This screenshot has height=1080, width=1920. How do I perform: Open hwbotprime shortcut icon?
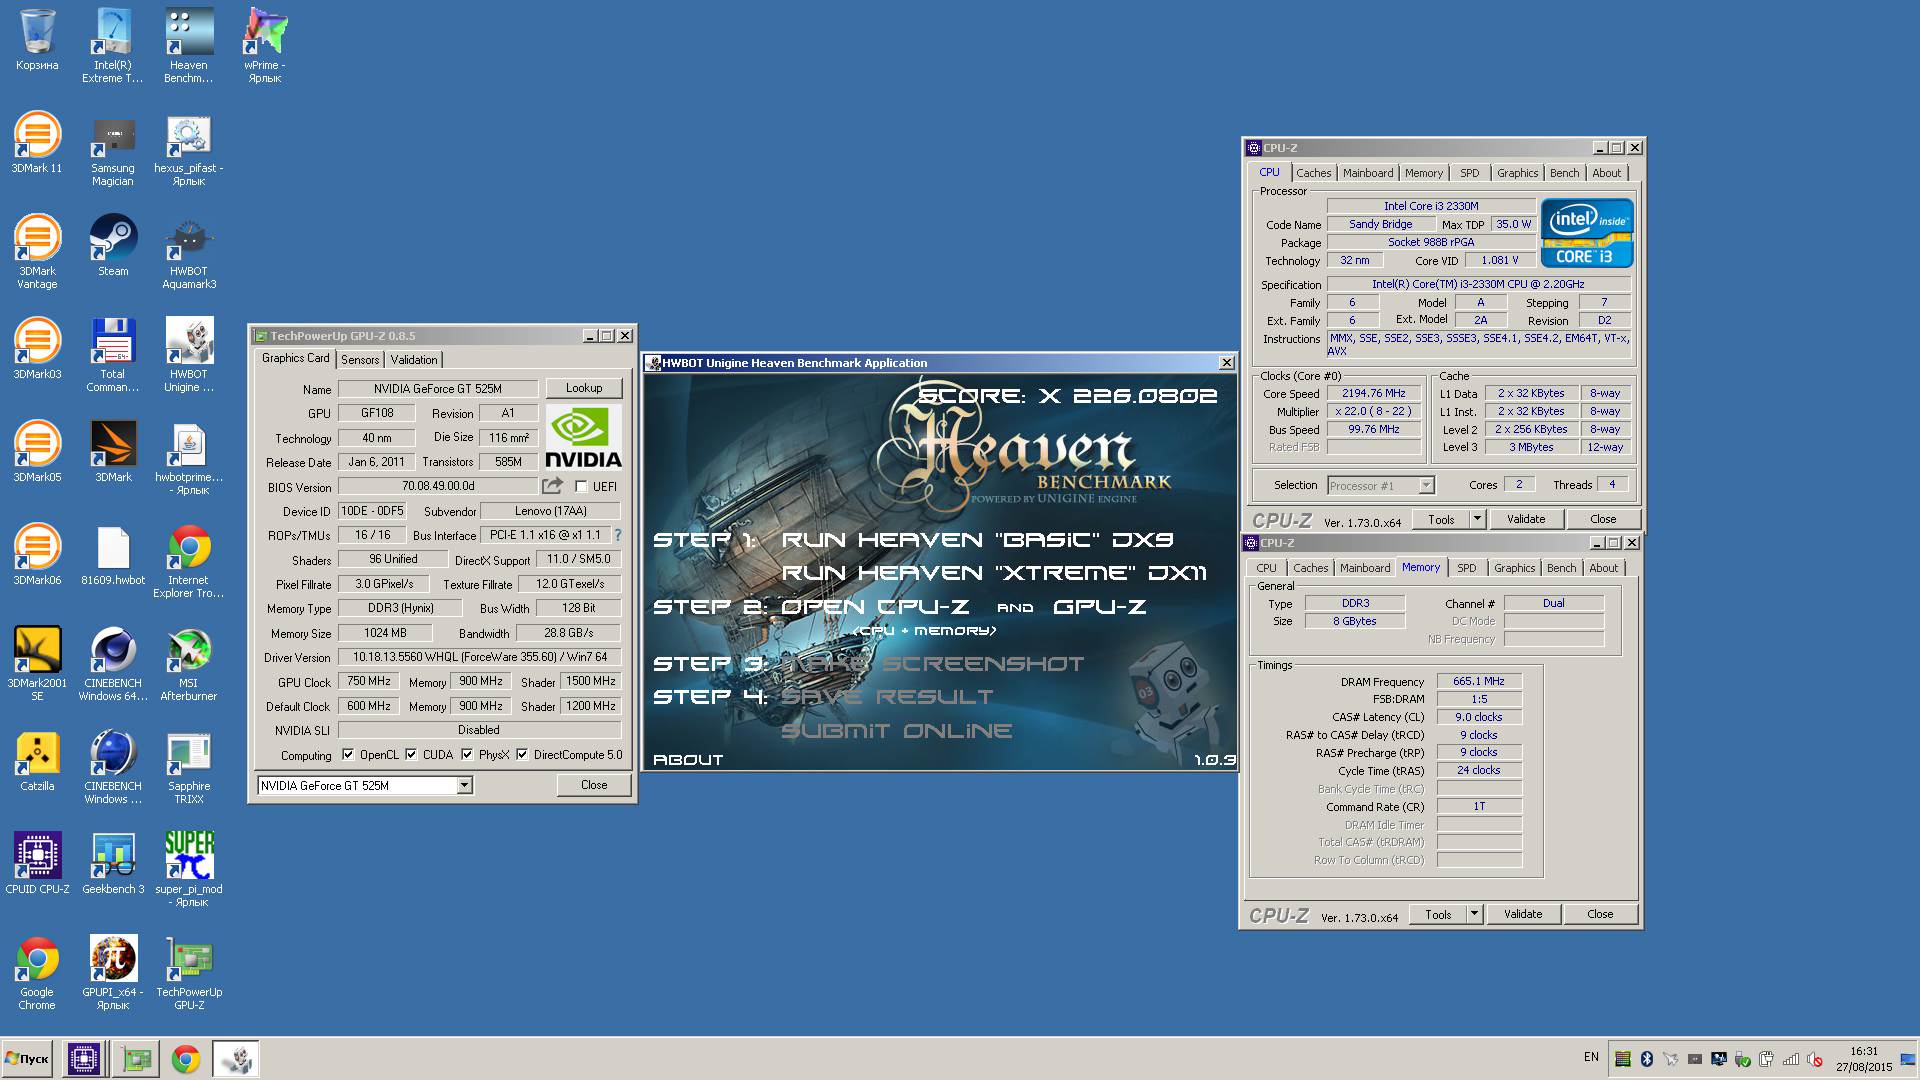(x=189, y=458)
